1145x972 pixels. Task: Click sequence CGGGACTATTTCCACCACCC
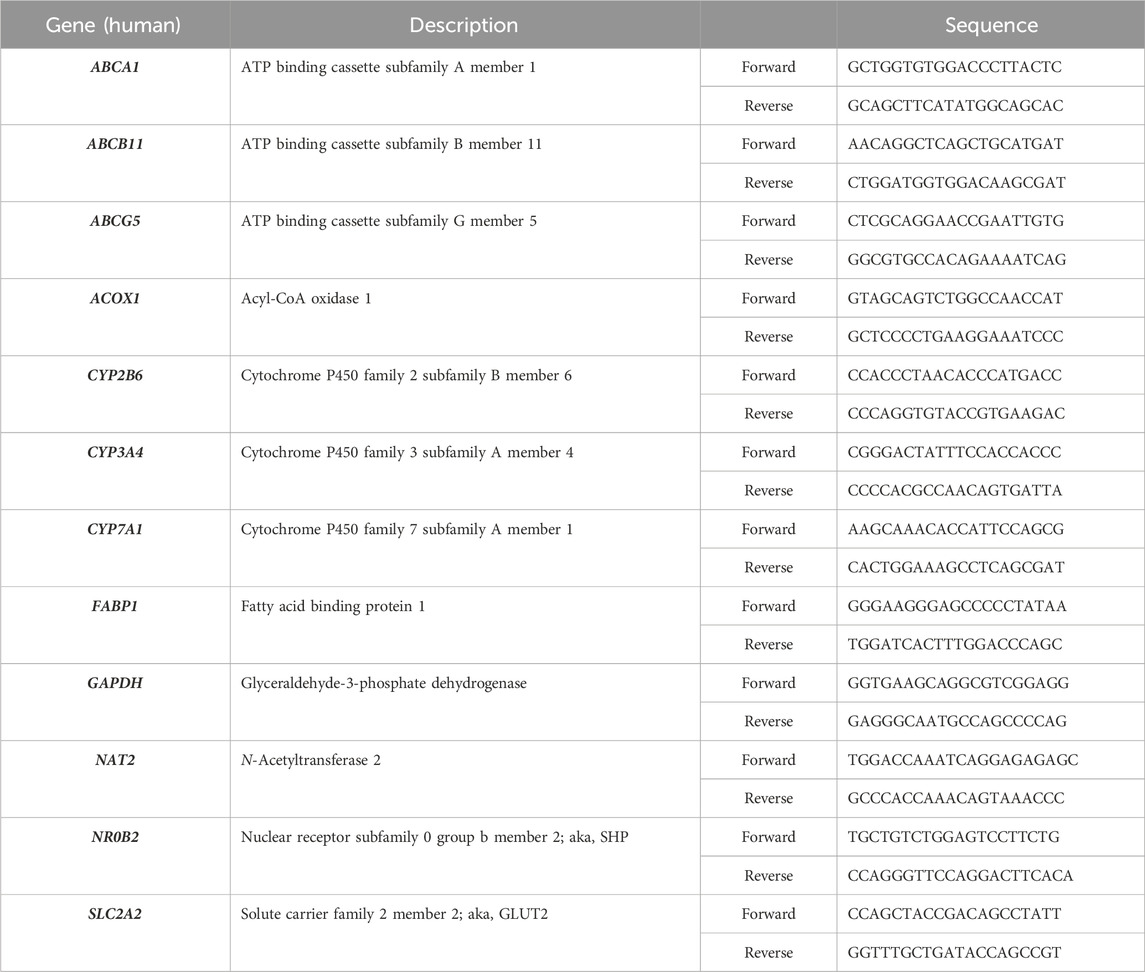point(954,452)
